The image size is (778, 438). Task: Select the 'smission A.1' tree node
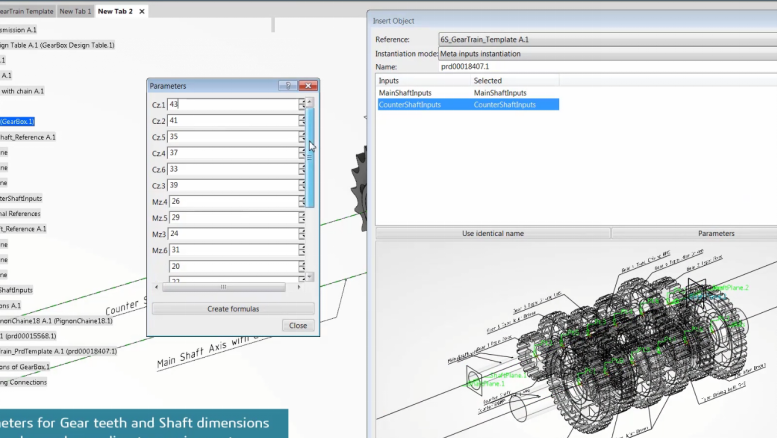click(x=18, y=30)
